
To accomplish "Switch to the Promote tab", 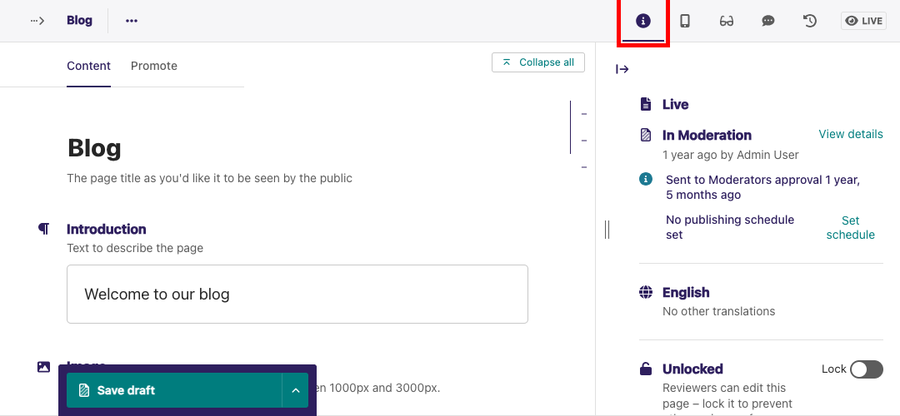I will pos(154,66).
